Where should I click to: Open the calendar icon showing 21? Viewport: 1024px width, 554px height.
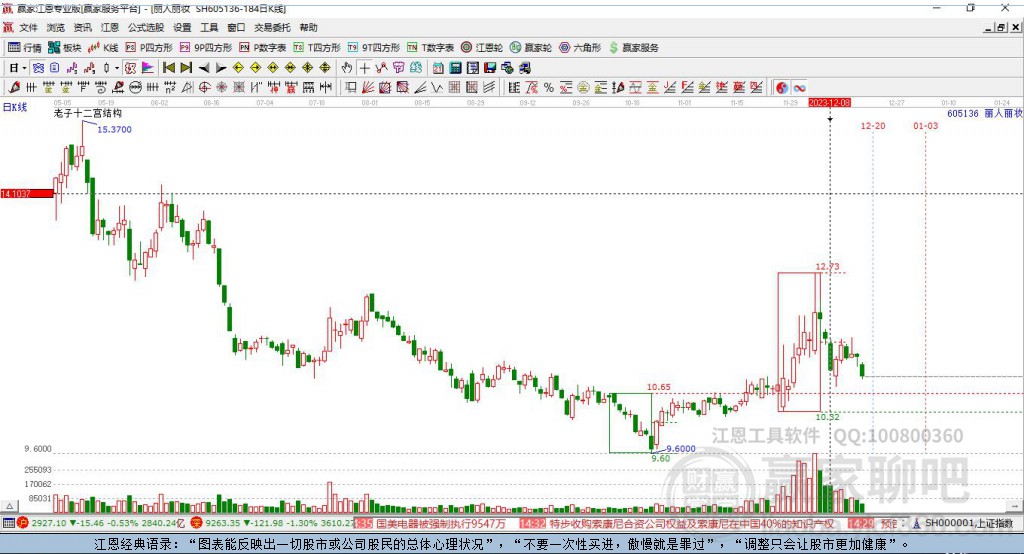tap(438, 68)
